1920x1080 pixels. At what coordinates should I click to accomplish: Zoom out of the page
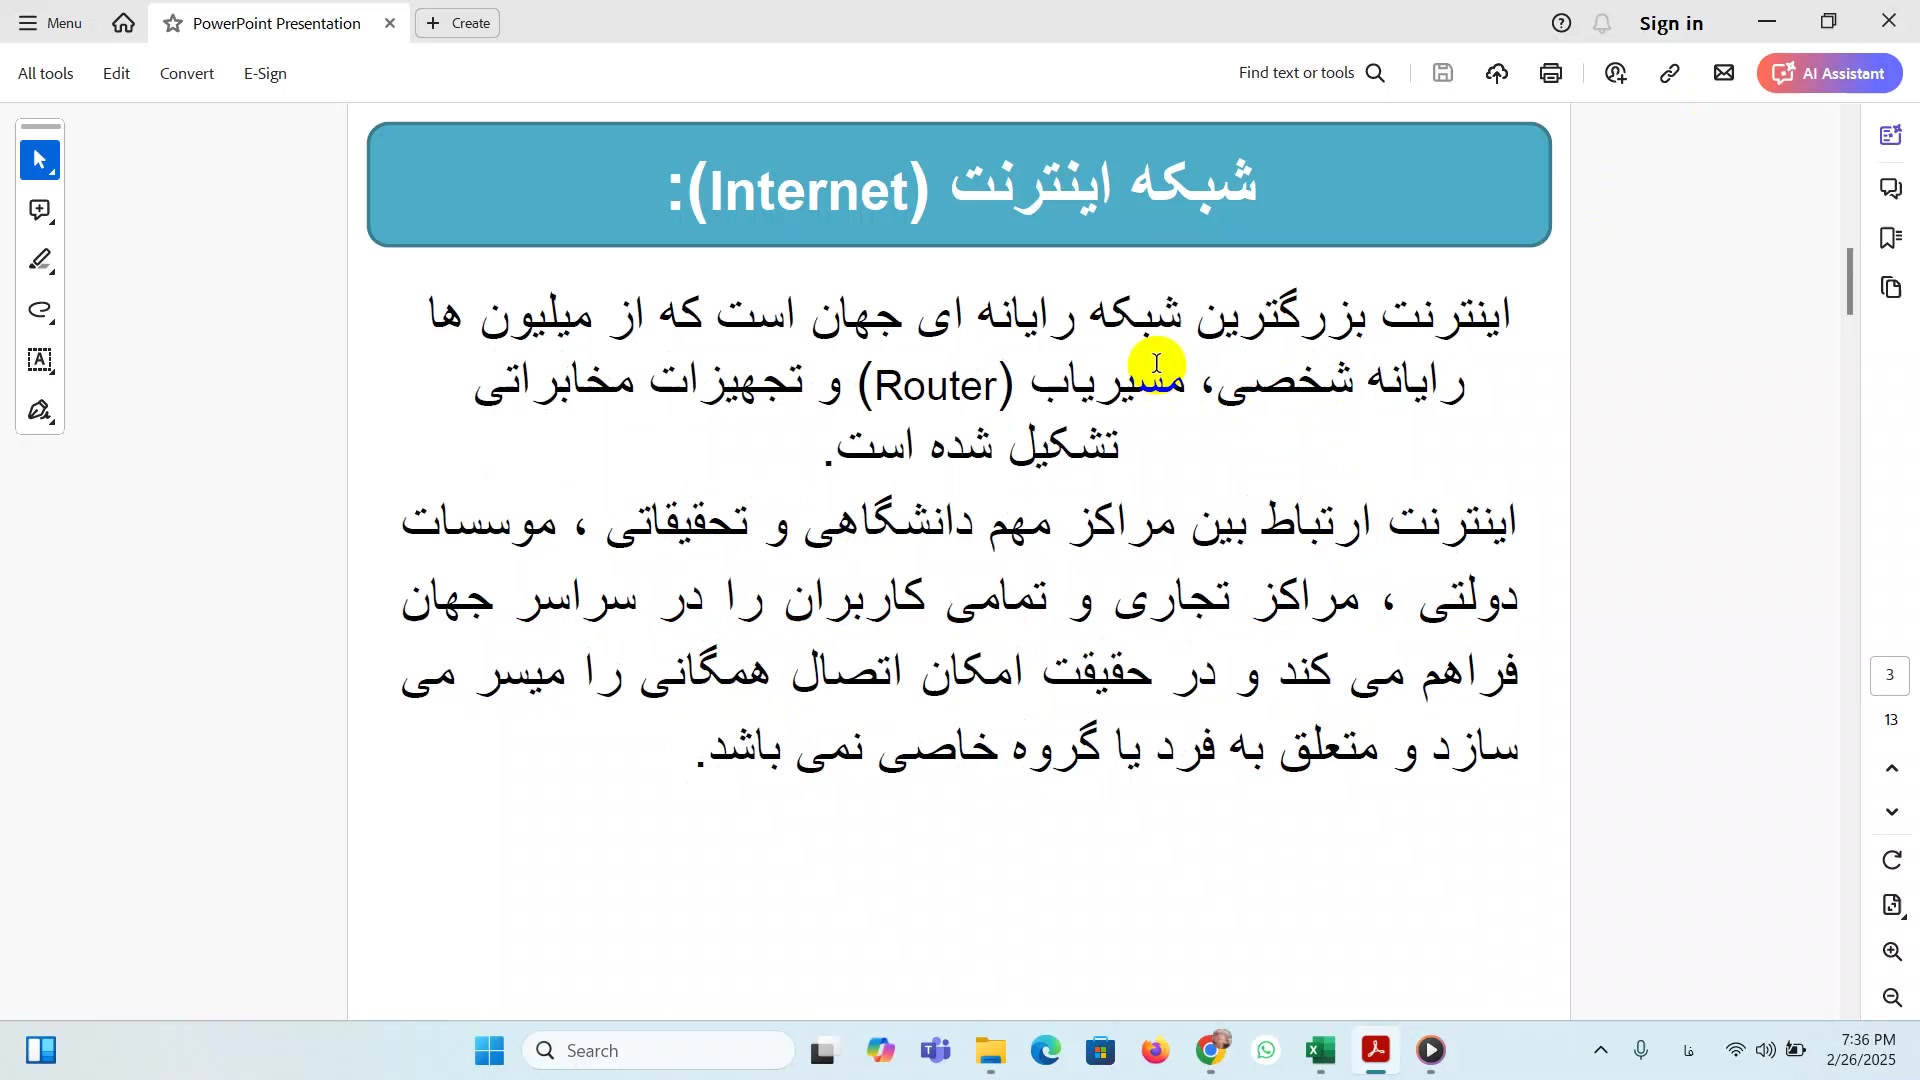[1891, 997]
